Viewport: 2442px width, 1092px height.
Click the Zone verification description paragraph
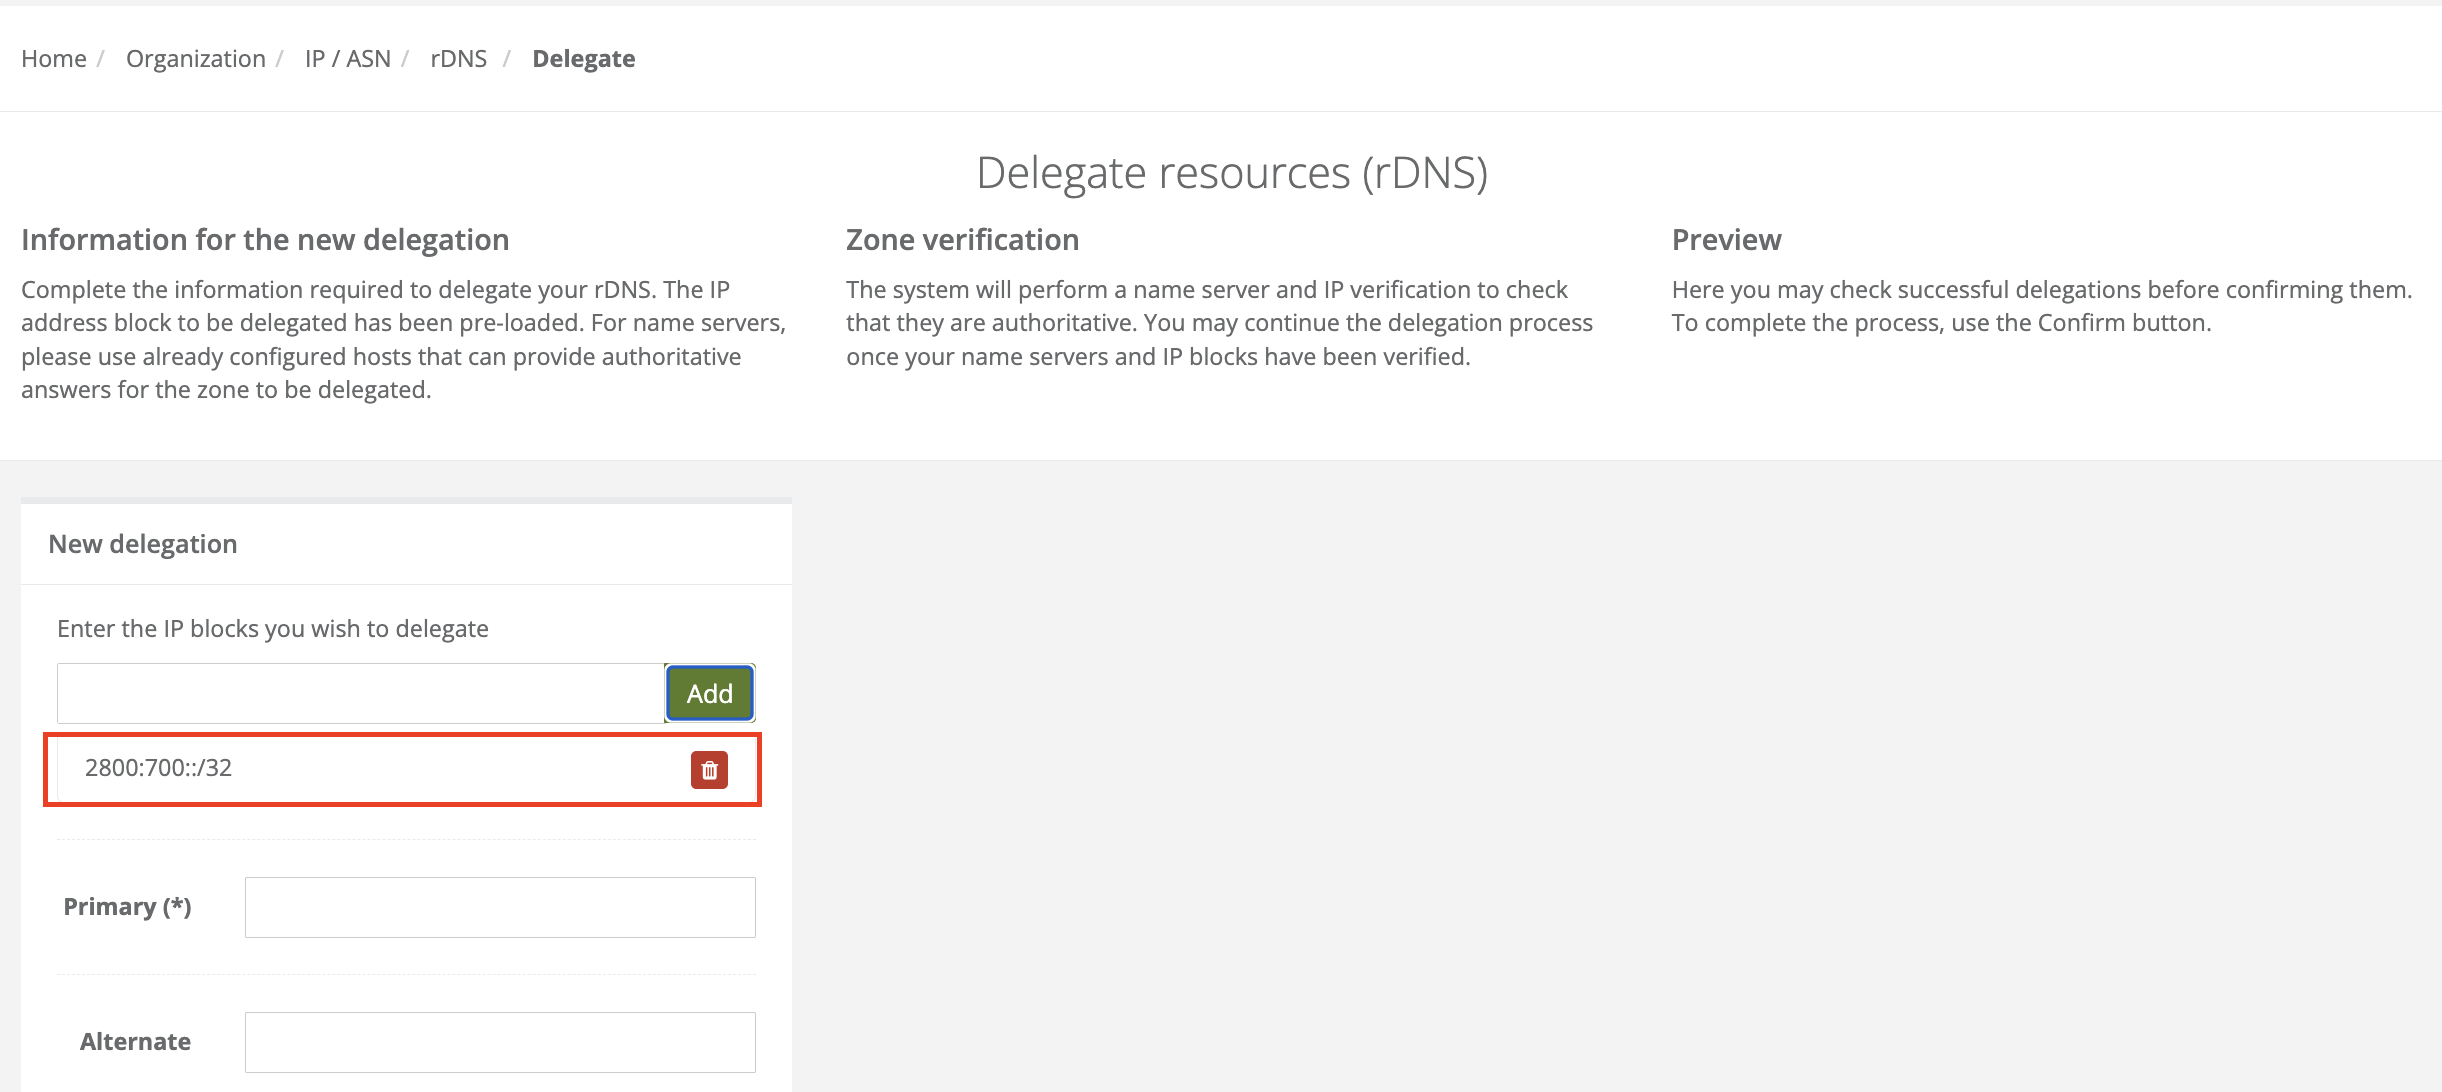pyautogui.click(x=1219, y=323)
